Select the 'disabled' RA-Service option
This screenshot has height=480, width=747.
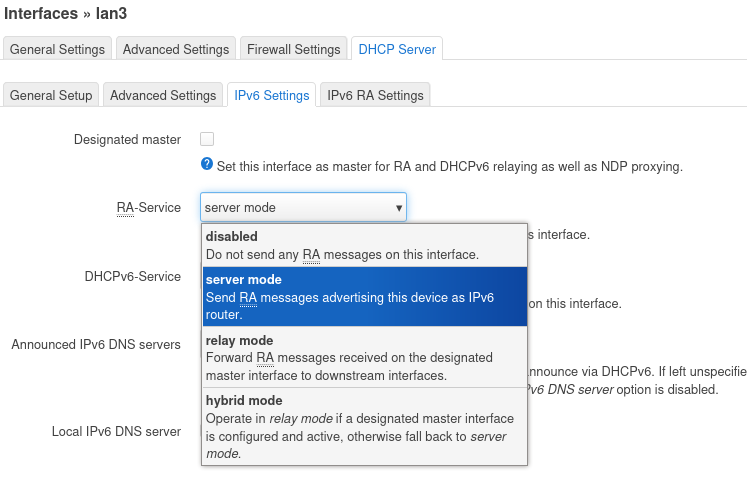point(365,245)
